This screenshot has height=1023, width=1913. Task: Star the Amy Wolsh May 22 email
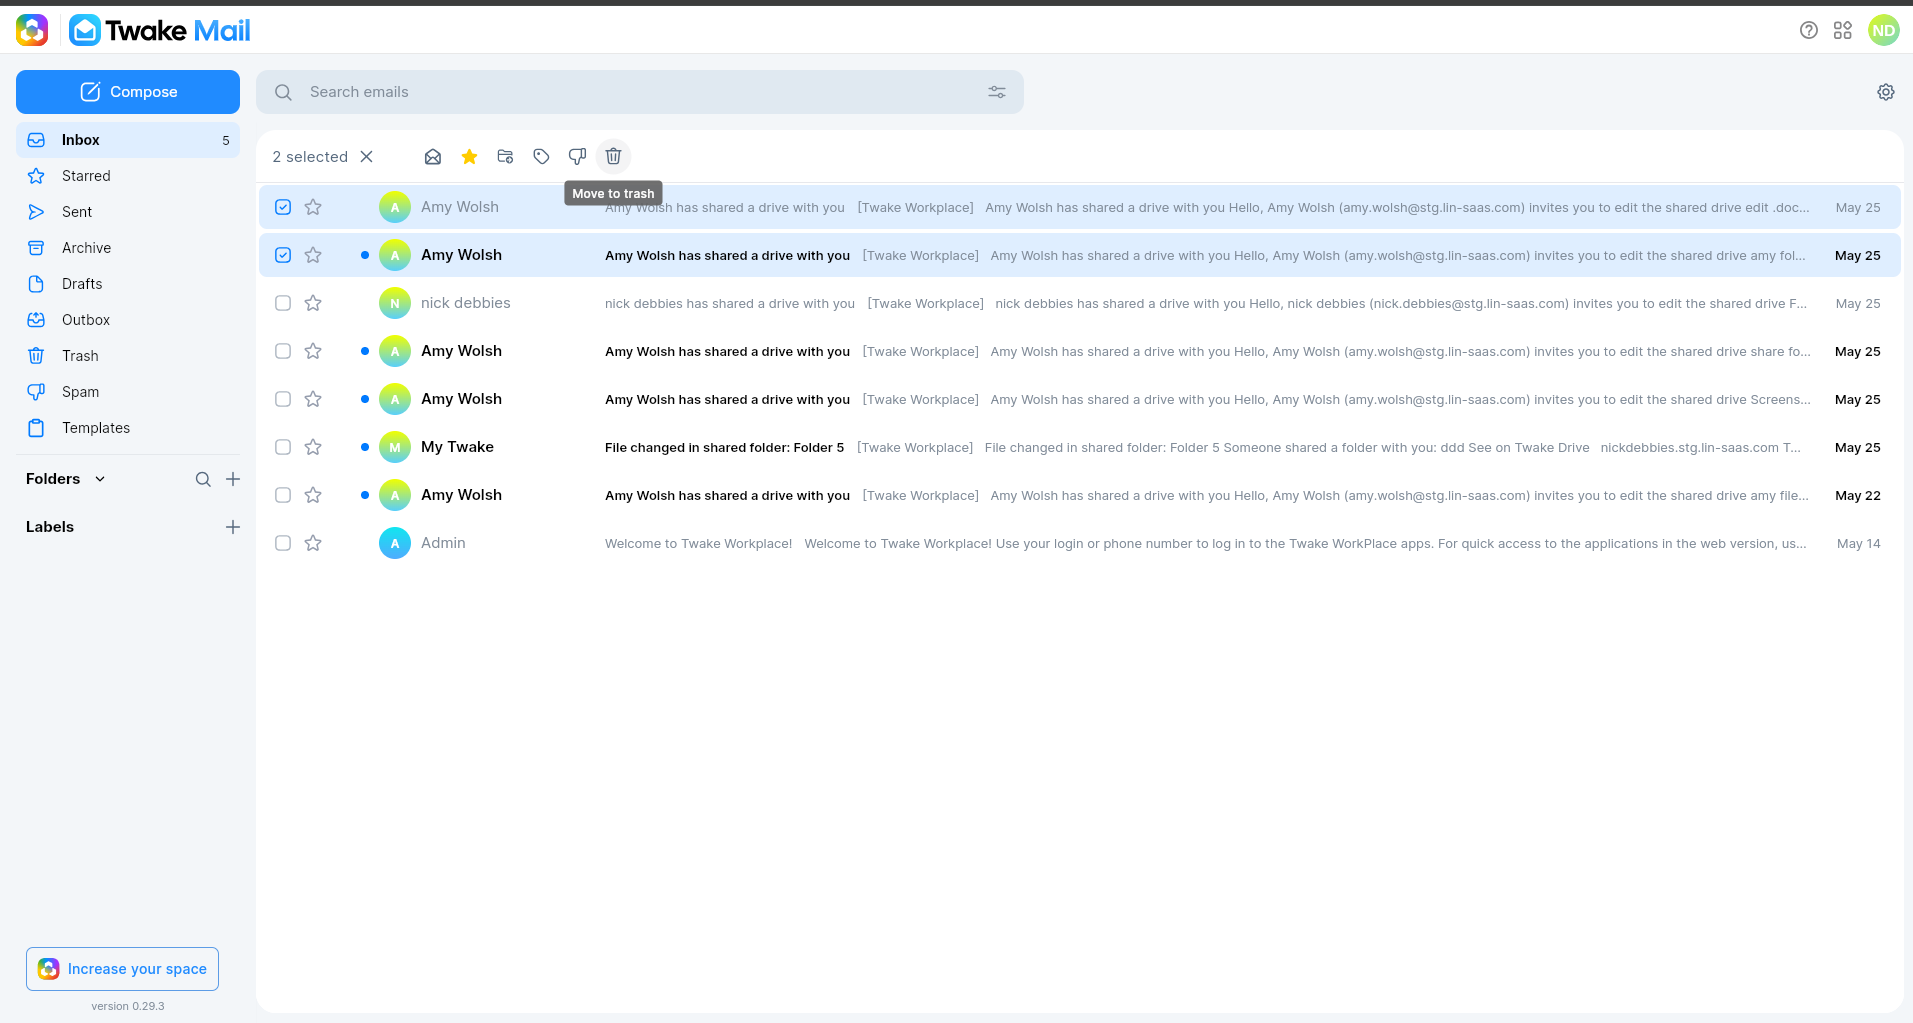tap(313, 495)
